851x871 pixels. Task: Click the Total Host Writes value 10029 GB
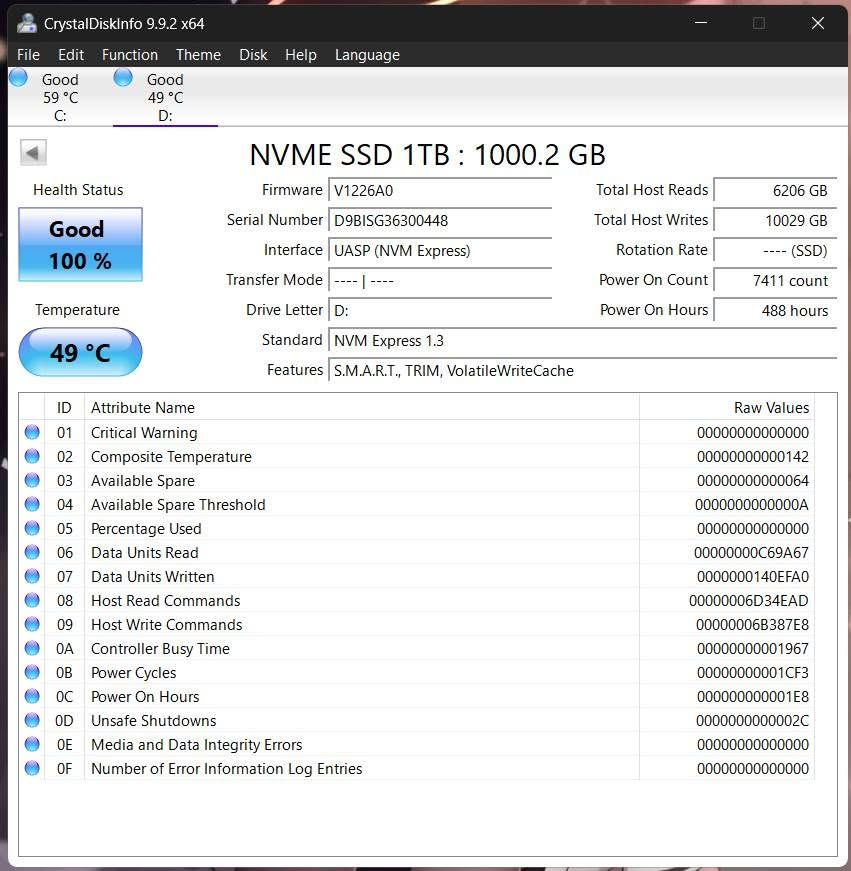point(775,221)
